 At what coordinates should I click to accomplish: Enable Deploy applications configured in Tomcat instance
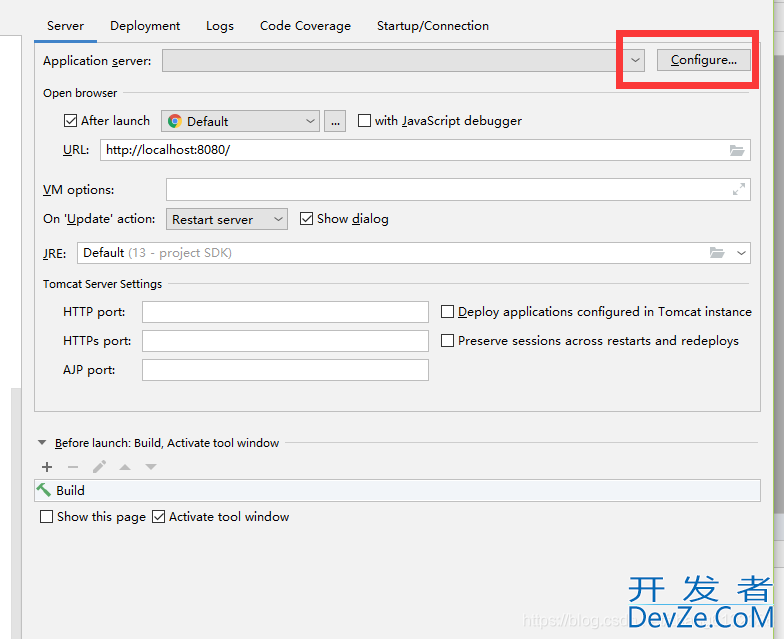[x=448, y=312]
